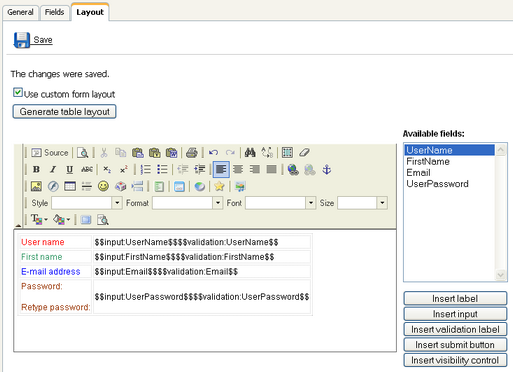
Task: Apply Superscript formatting
Action: (x=124, y=169)
